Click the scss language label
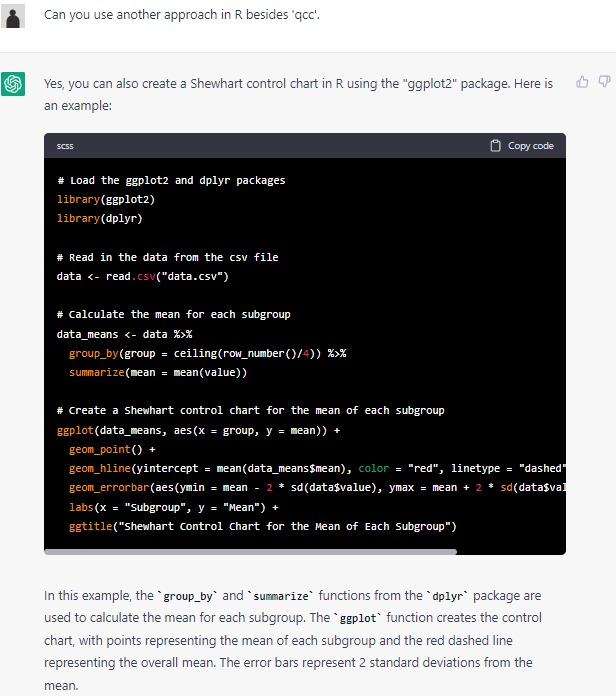 click(66, 146)
